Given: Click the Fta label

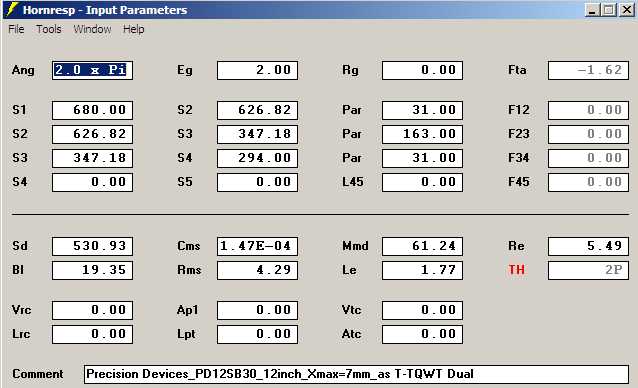Looking at the screenshot, I should click(x=517, y=70).
